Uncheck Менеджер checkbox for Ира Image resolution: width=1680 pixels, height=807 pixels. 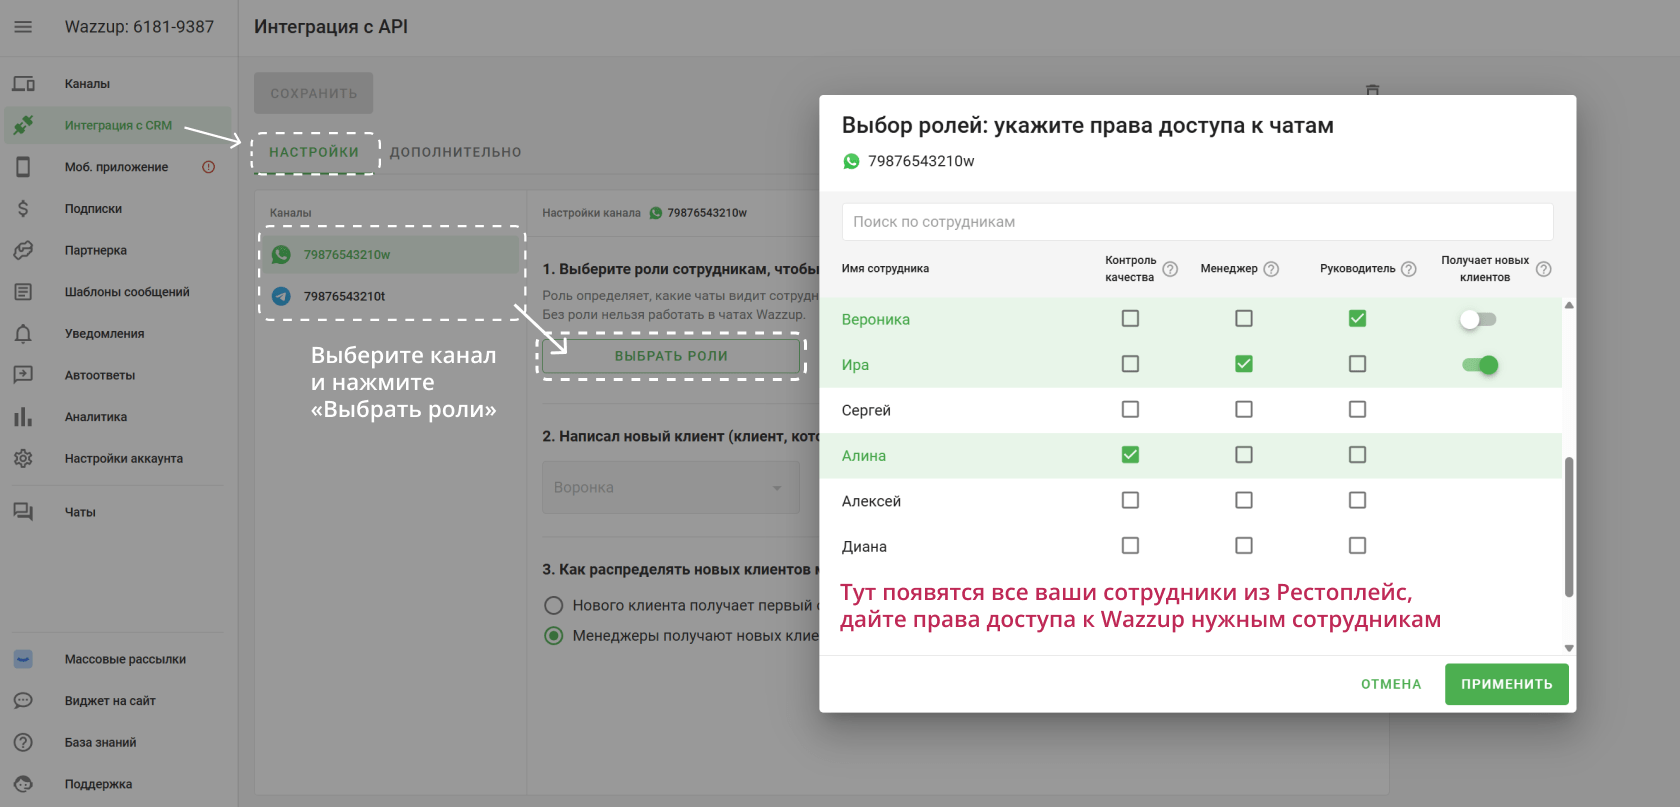click(1244, 364)
